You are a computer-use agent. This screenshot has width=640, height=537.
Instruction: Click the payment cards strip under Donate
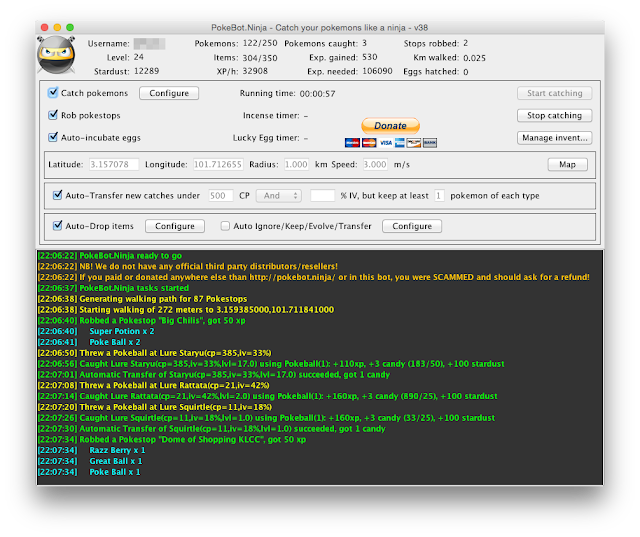[391, 142]
